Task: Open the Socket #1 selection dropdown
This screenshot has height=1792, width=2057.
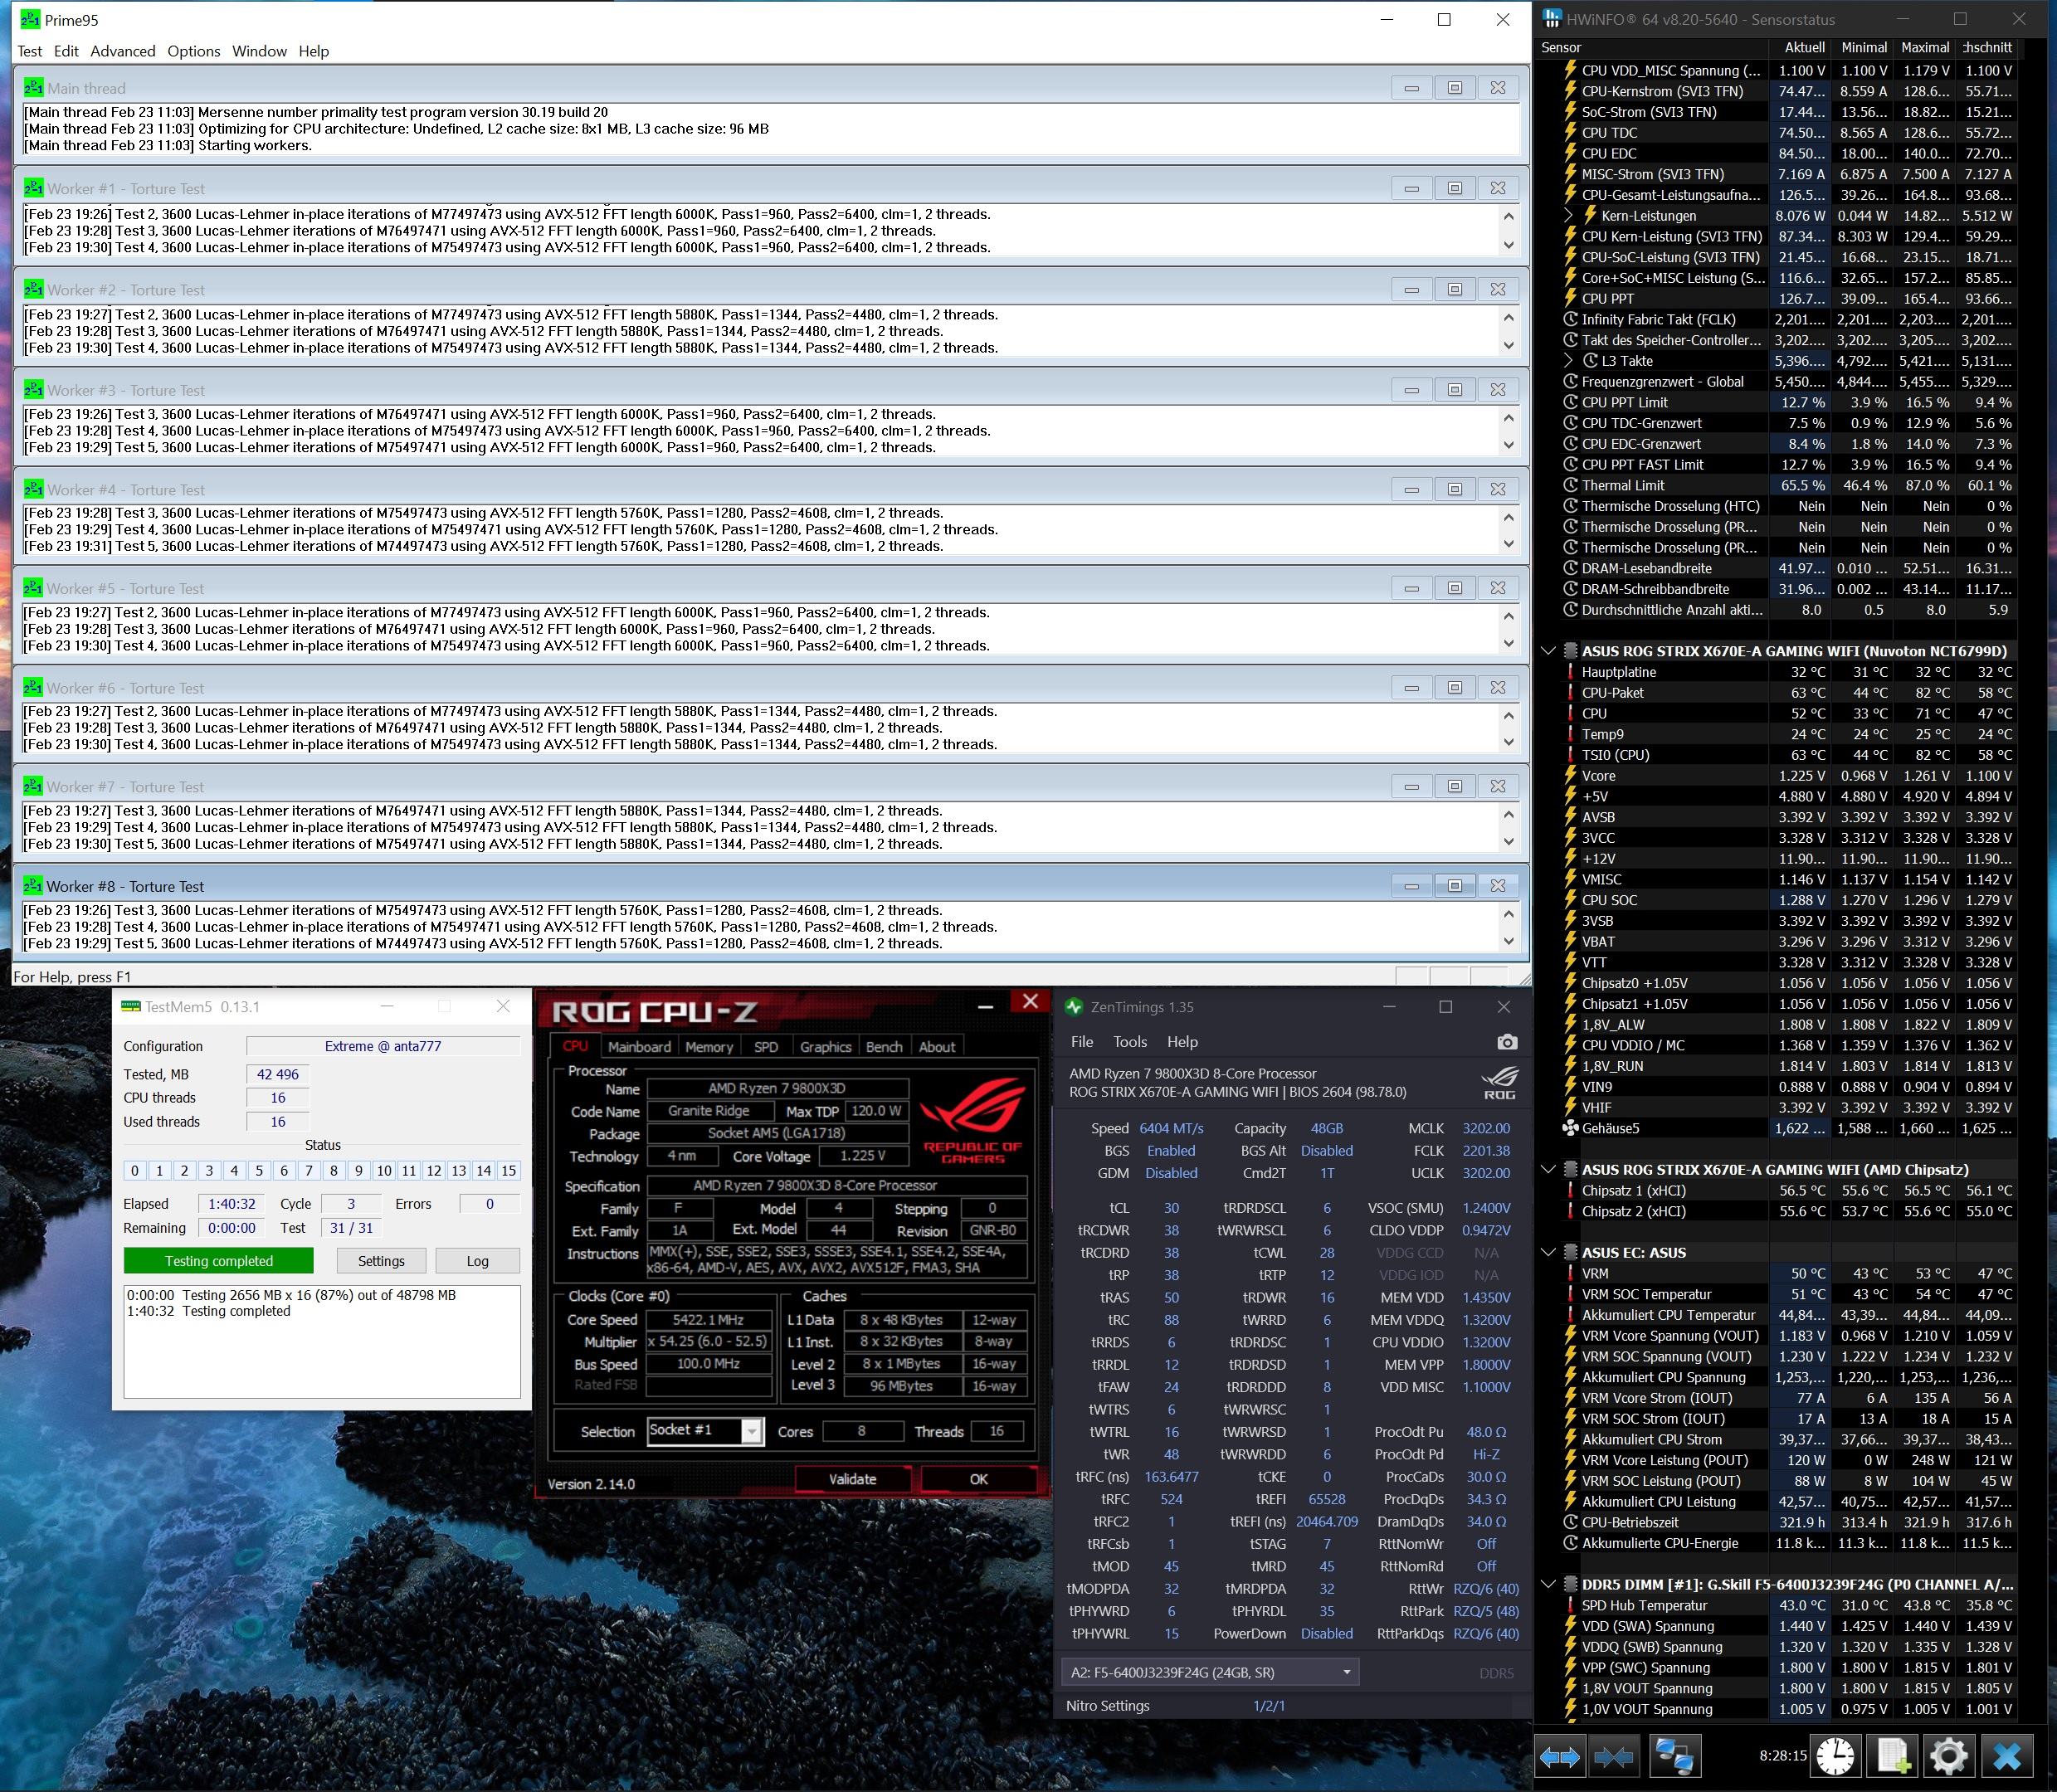Action: [751, 1431]
